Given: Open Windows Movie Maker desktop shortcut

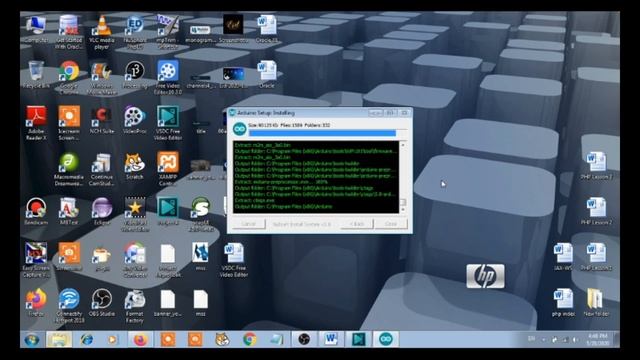Looking at the screenshot, I should (102, 78).
